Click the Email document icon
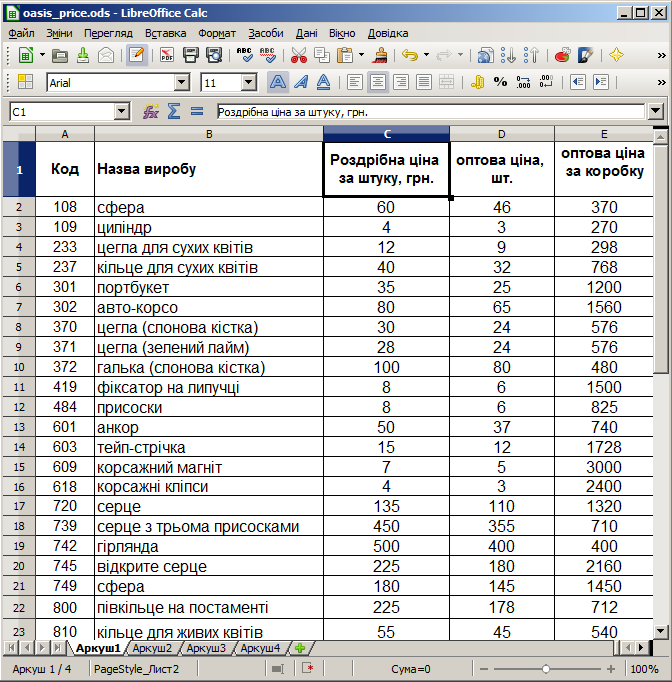Screen dimensions: 672x682 [106, 55]
